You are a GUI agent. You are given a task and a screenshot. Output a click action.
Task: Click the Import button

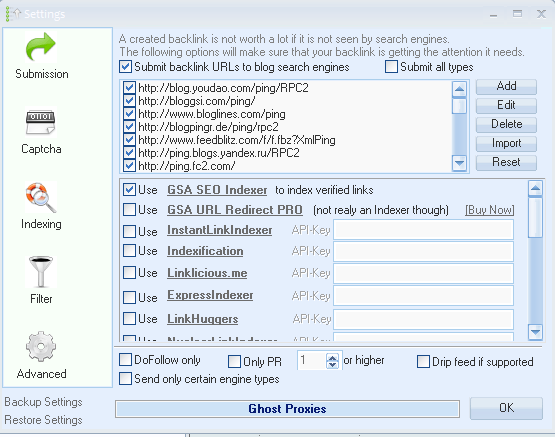pos(506,144)
